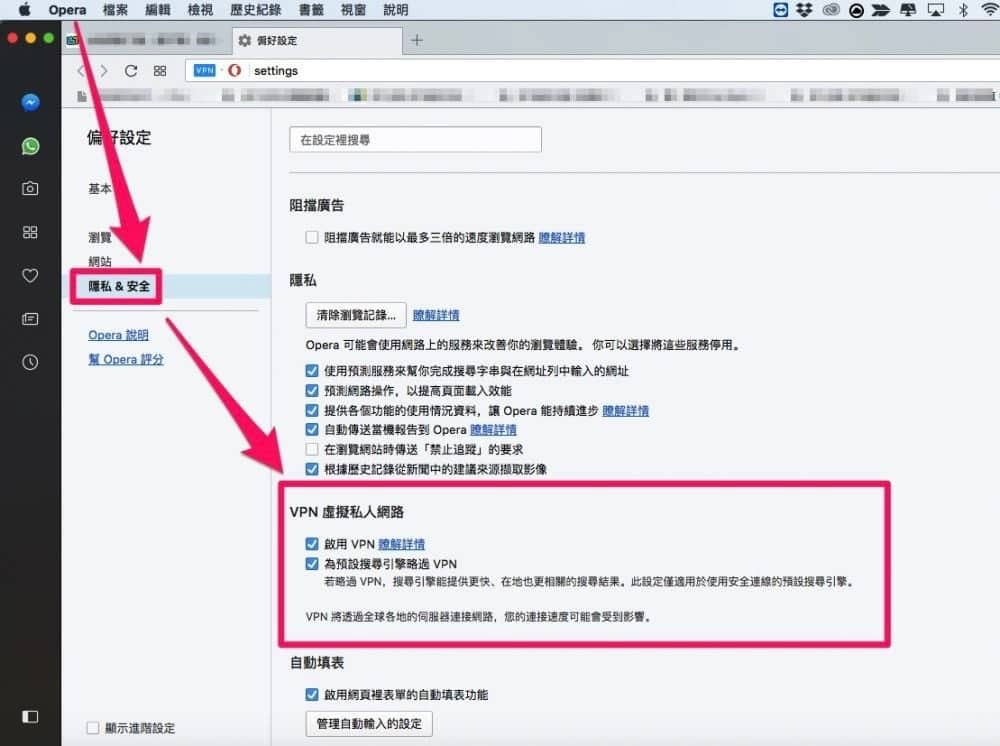Click the Bluetooth menu bar icon
This screenshot has width=1000, height=746.
tap(963, 10)
